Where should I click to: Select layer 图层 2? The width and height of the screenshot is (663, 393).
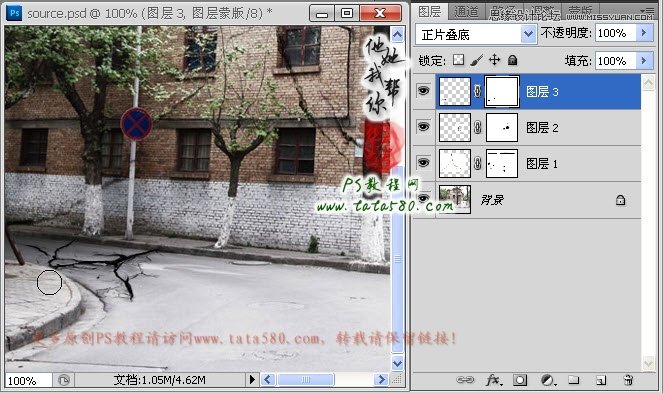(542, 127)
